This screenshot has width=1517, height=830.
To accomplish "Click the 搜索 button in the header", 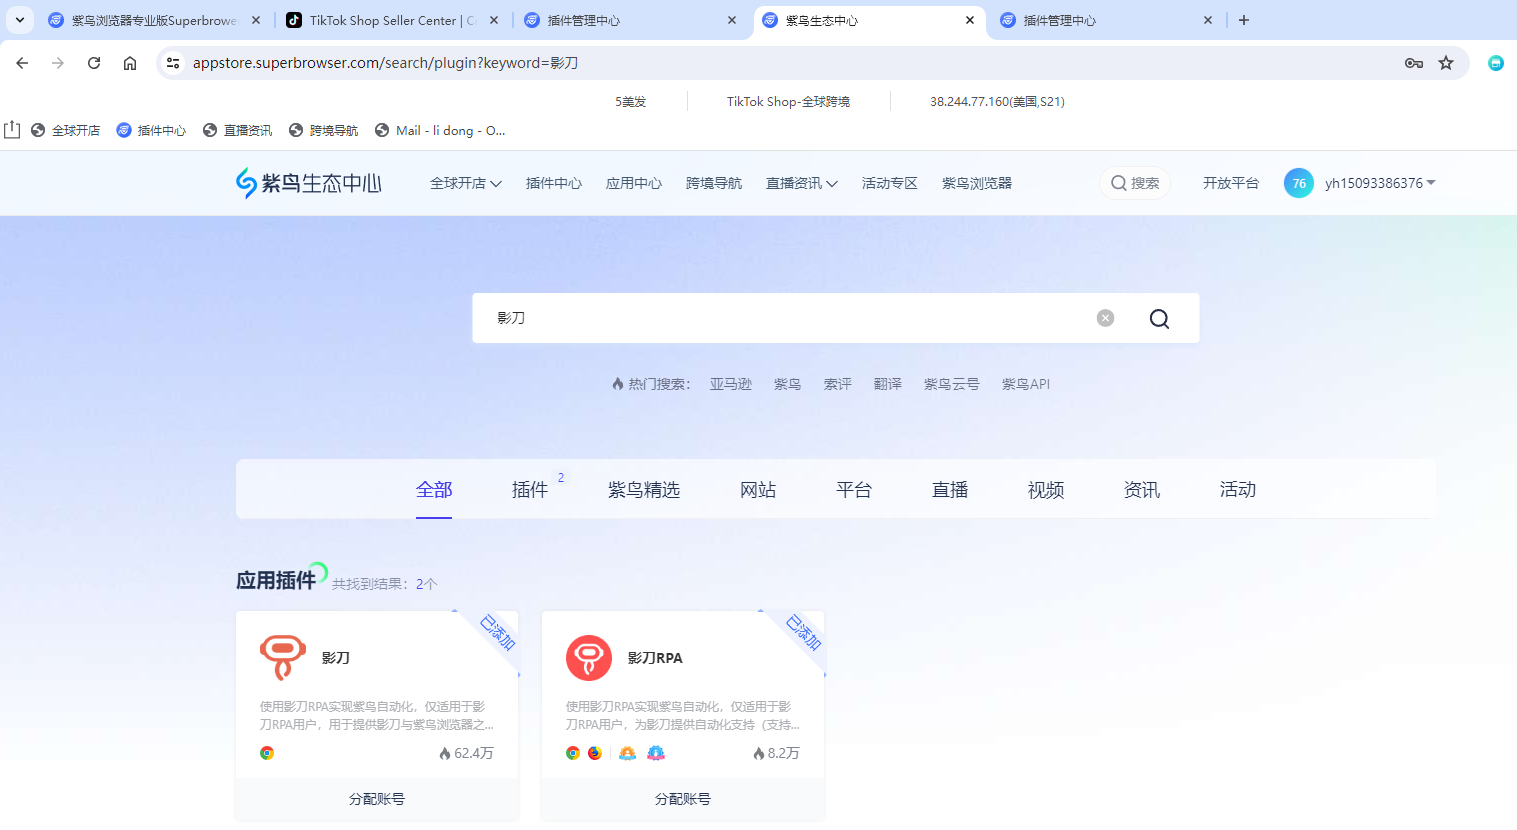I will point(1135,183).
